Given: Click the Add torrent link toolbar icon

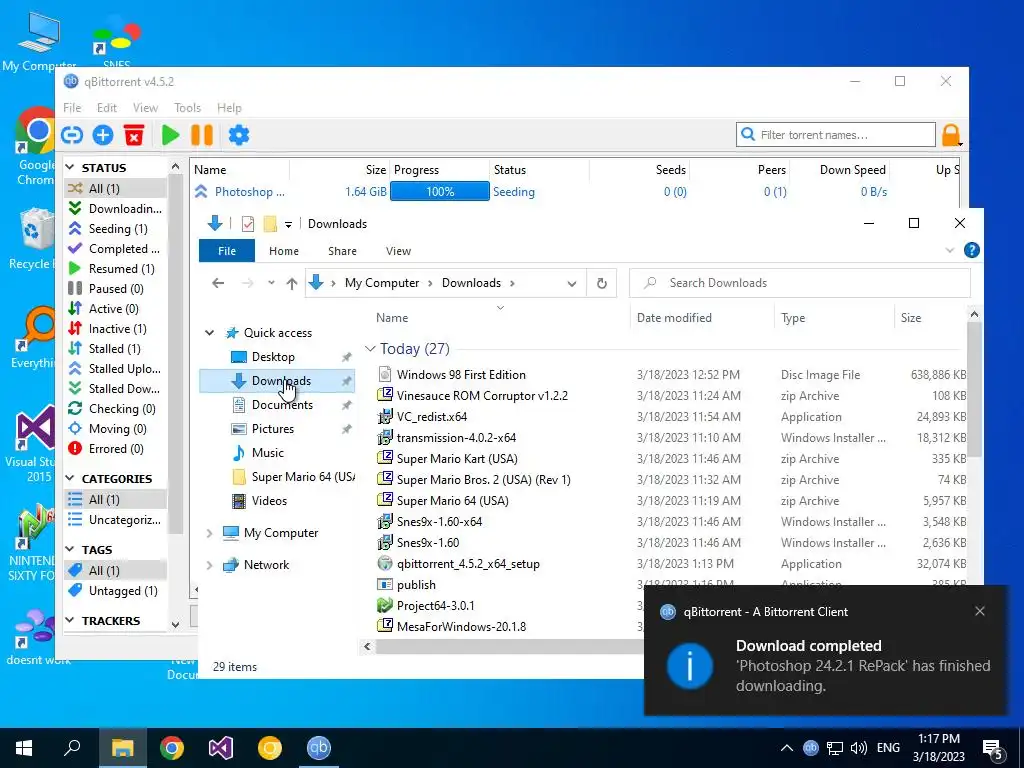Looking at the screenshot, I should 72,135.
